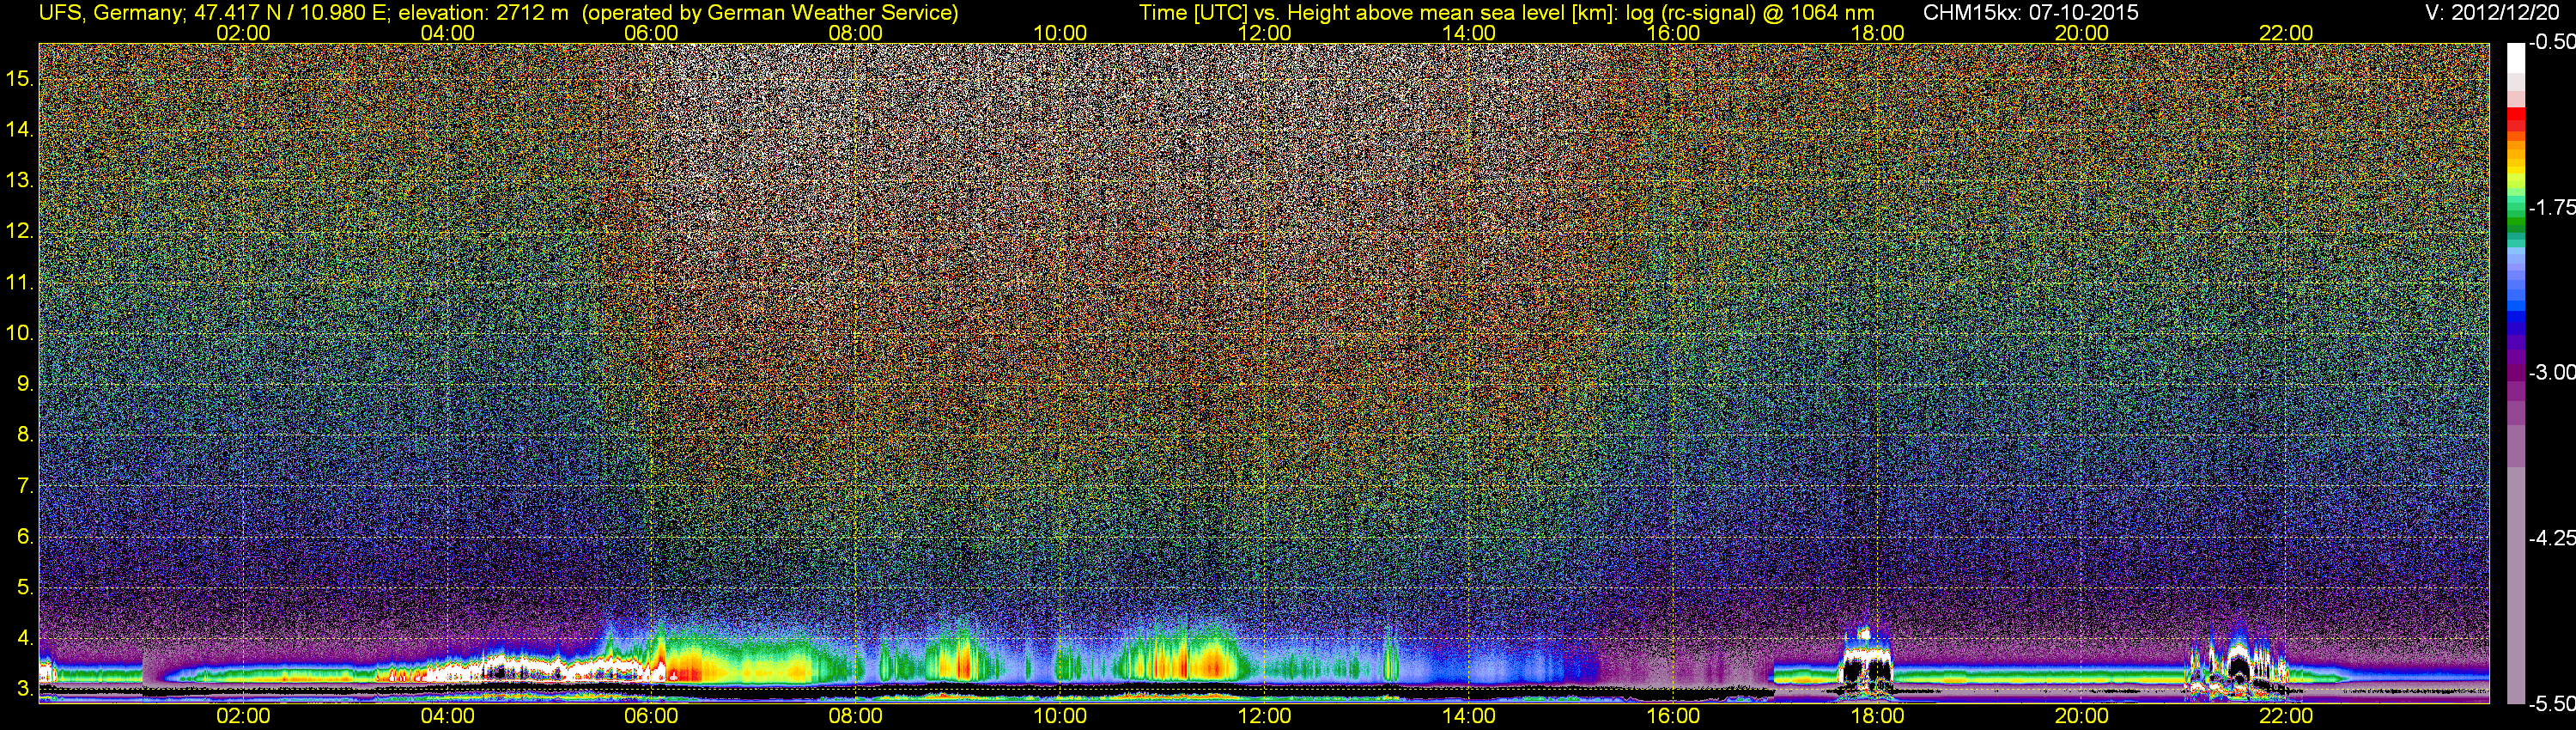This screenshot has height=730, width=2576.
Task: Click the -5.50 color scale value
Action: [2551, 704]
